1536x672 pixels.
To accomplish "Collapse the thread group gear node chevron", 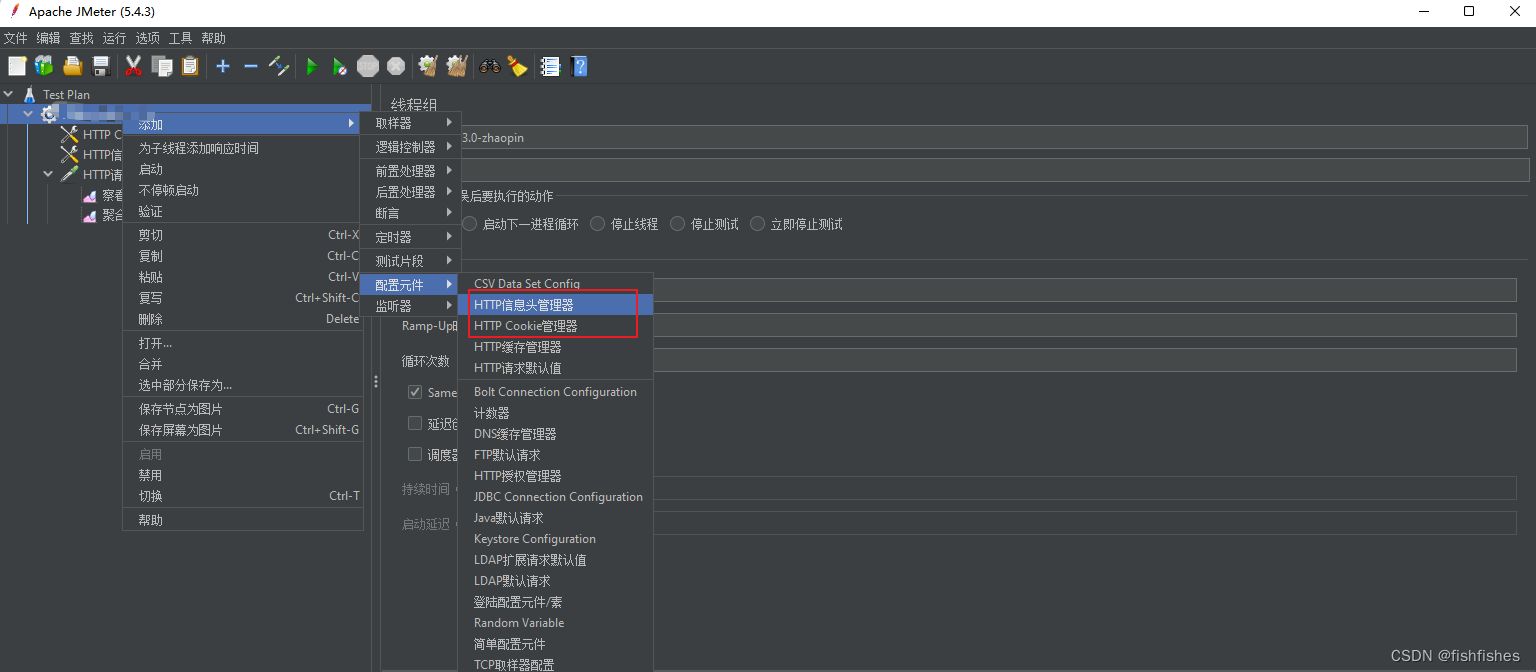I will (28, 114).
